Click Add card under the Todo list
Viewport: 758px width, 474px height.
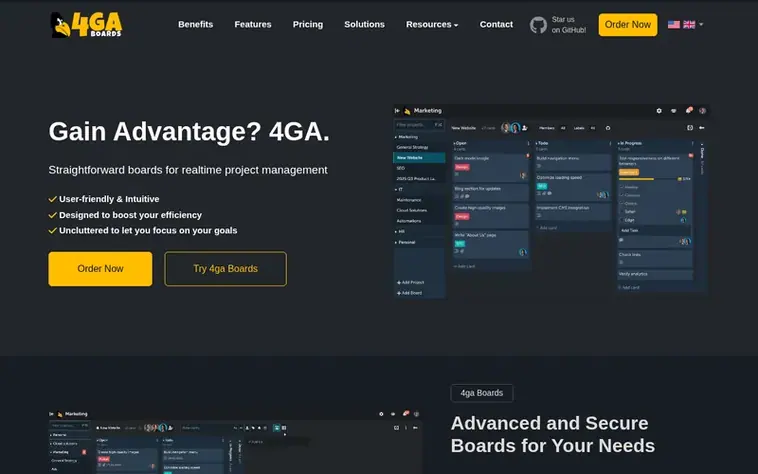547,228
